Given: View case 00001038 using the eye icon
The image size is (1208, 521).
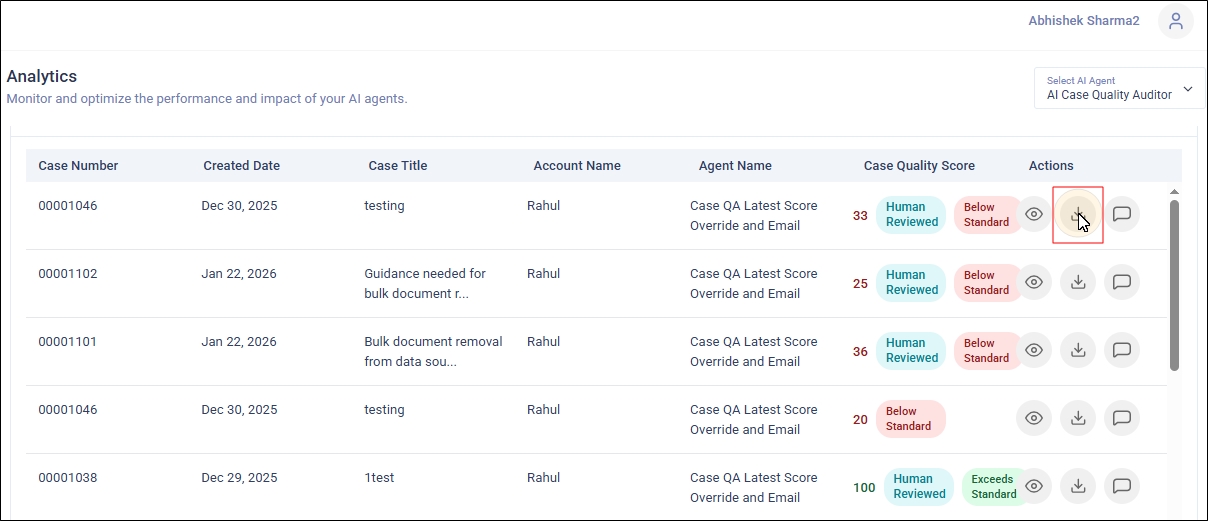Looking at the screenshot, I should coord(1034,486).
